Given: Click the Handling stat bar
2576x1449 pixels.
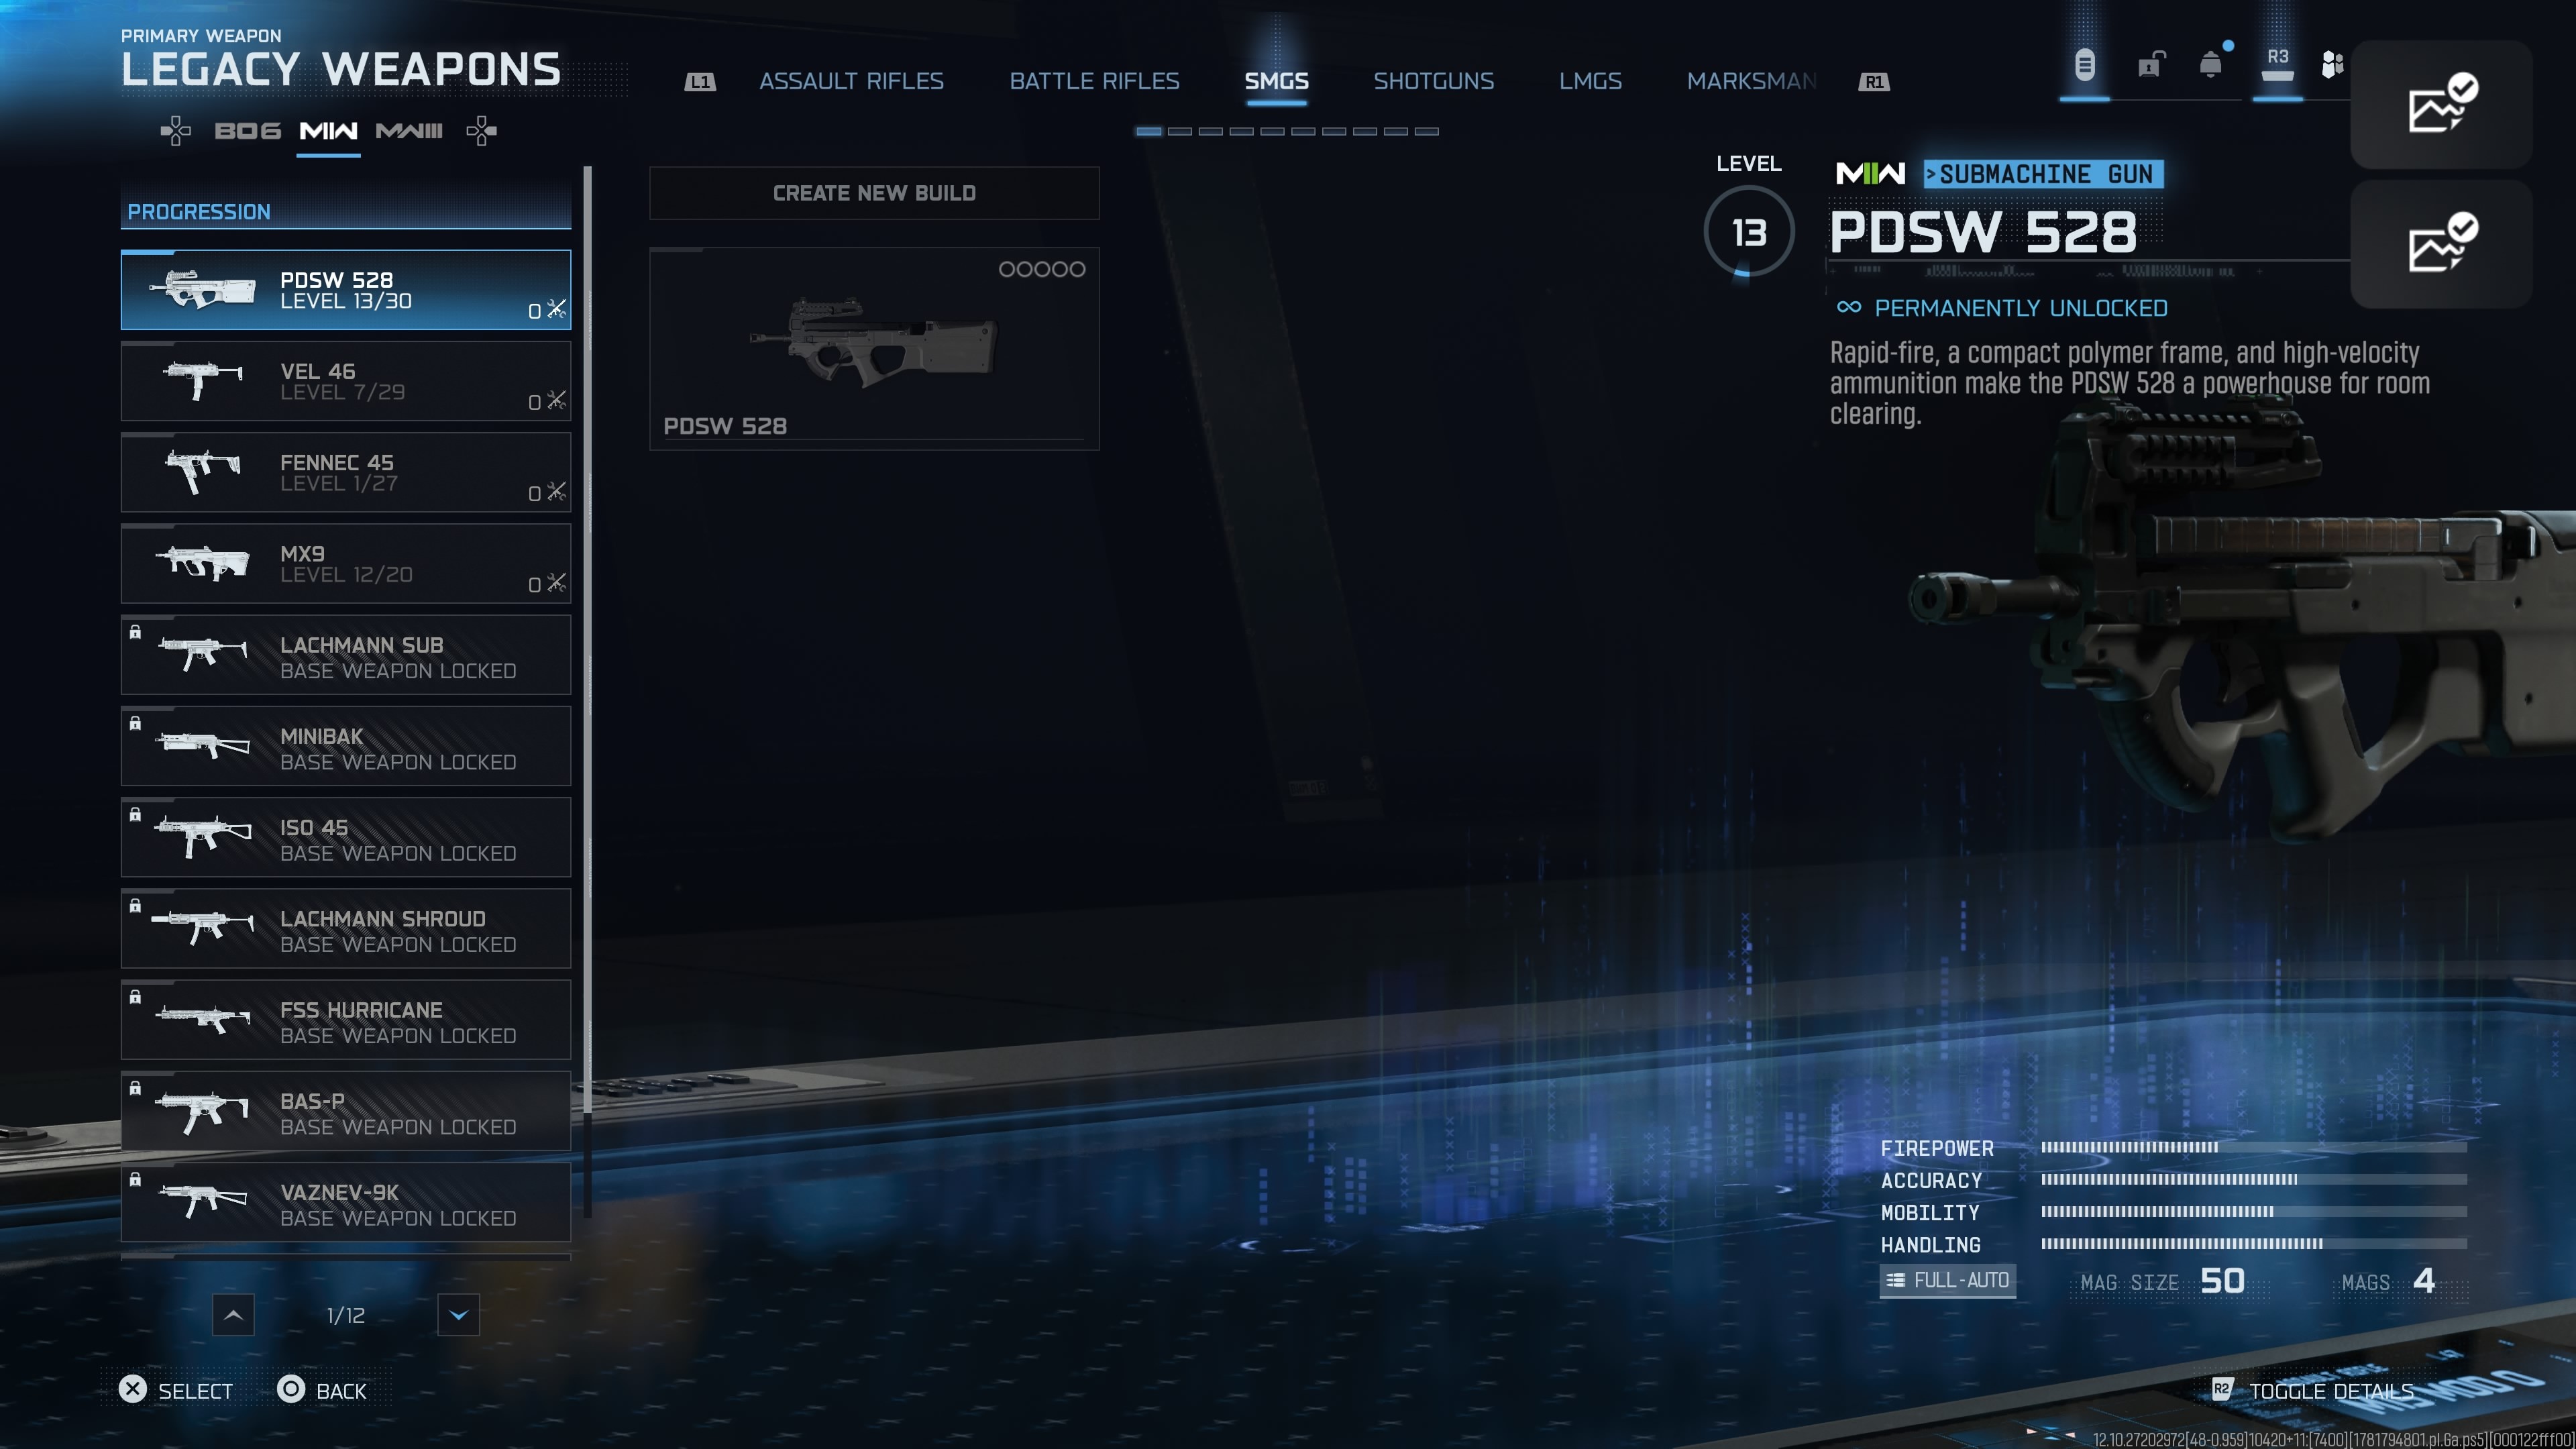Looking at the screenshot, I should [x=2254, y=1244].
